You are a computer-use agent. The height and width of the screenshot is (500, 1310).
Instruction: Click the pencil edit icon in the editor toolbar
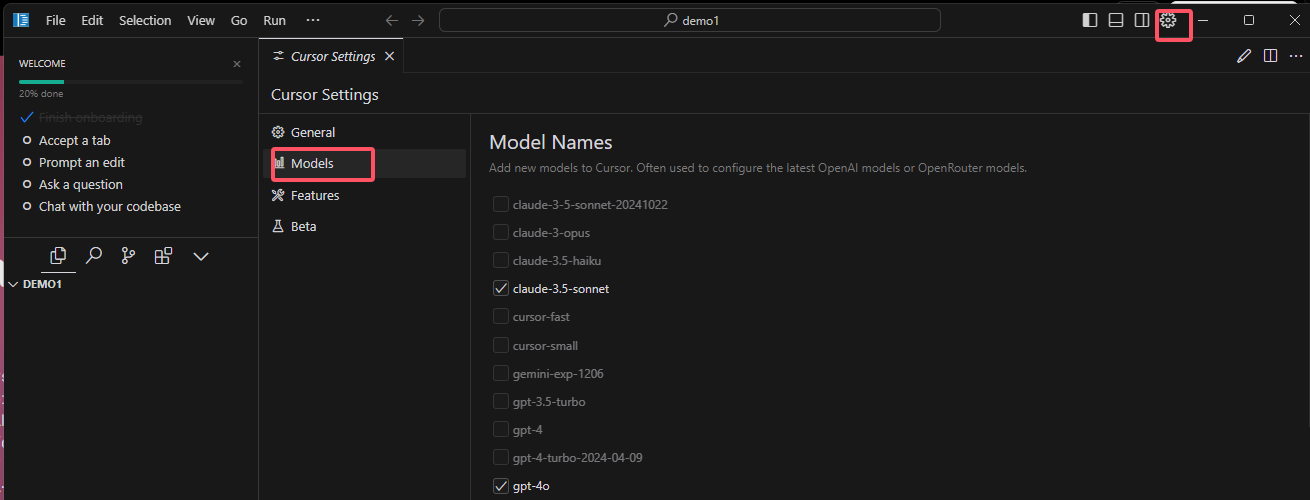(x=1244, y=56)
